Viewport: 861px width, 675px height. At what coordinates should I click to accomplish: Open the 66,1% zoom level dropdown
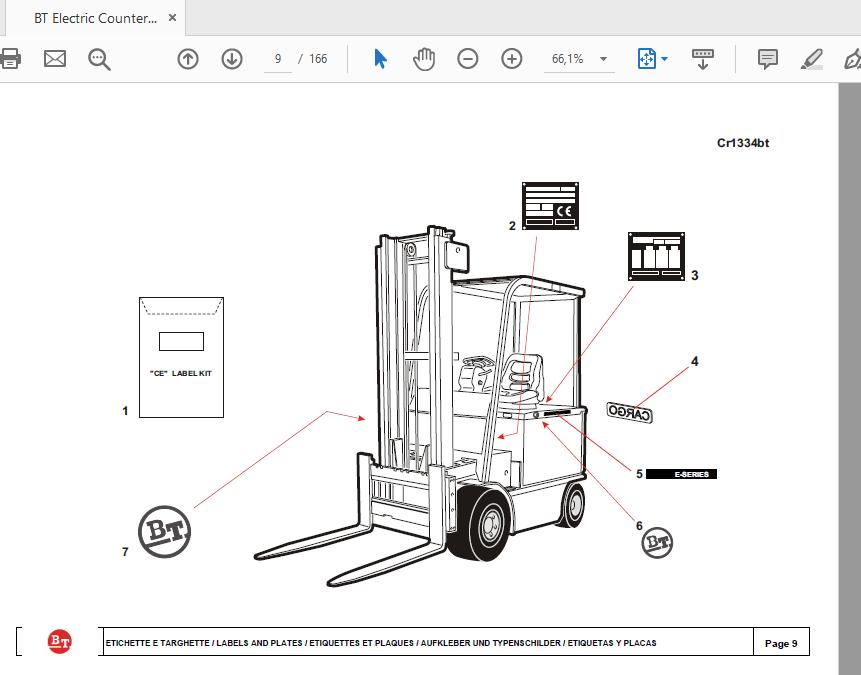pyautogui.click(x=603, y=59)
